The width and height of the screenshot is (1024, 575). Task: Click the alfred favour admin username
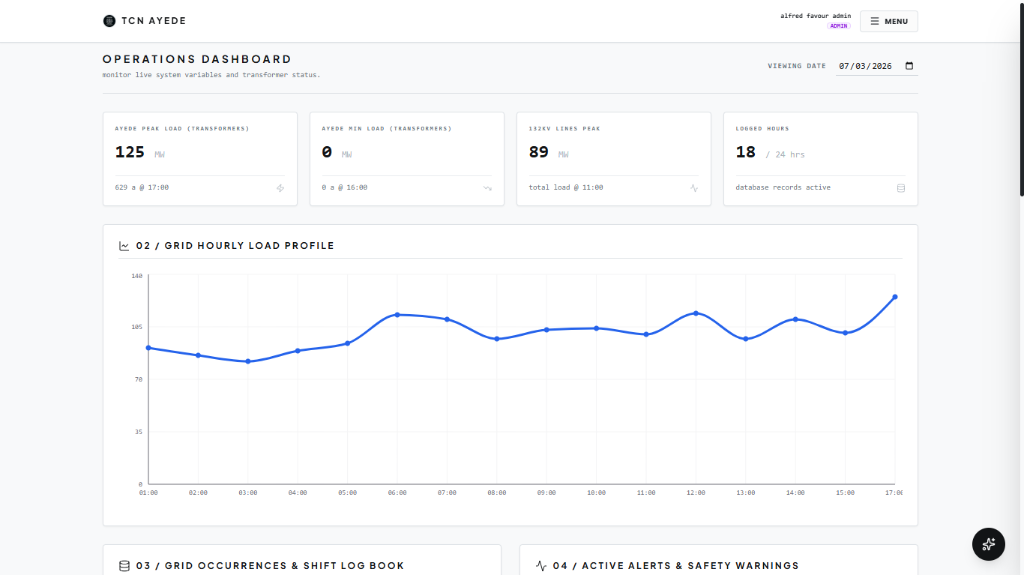click(816, 16)
